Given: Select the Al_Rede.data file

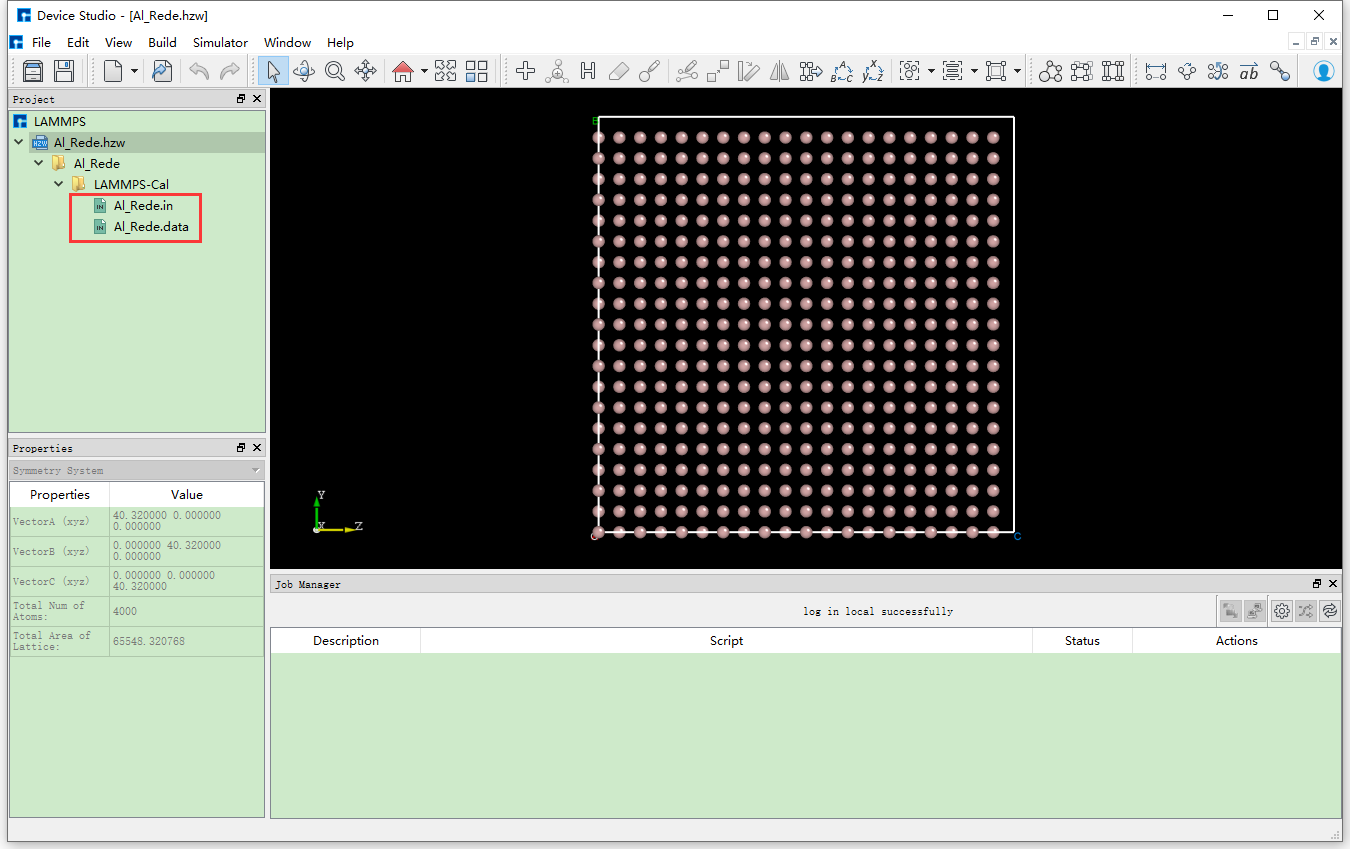Looking at the screenshot, I should pos(150,226).
